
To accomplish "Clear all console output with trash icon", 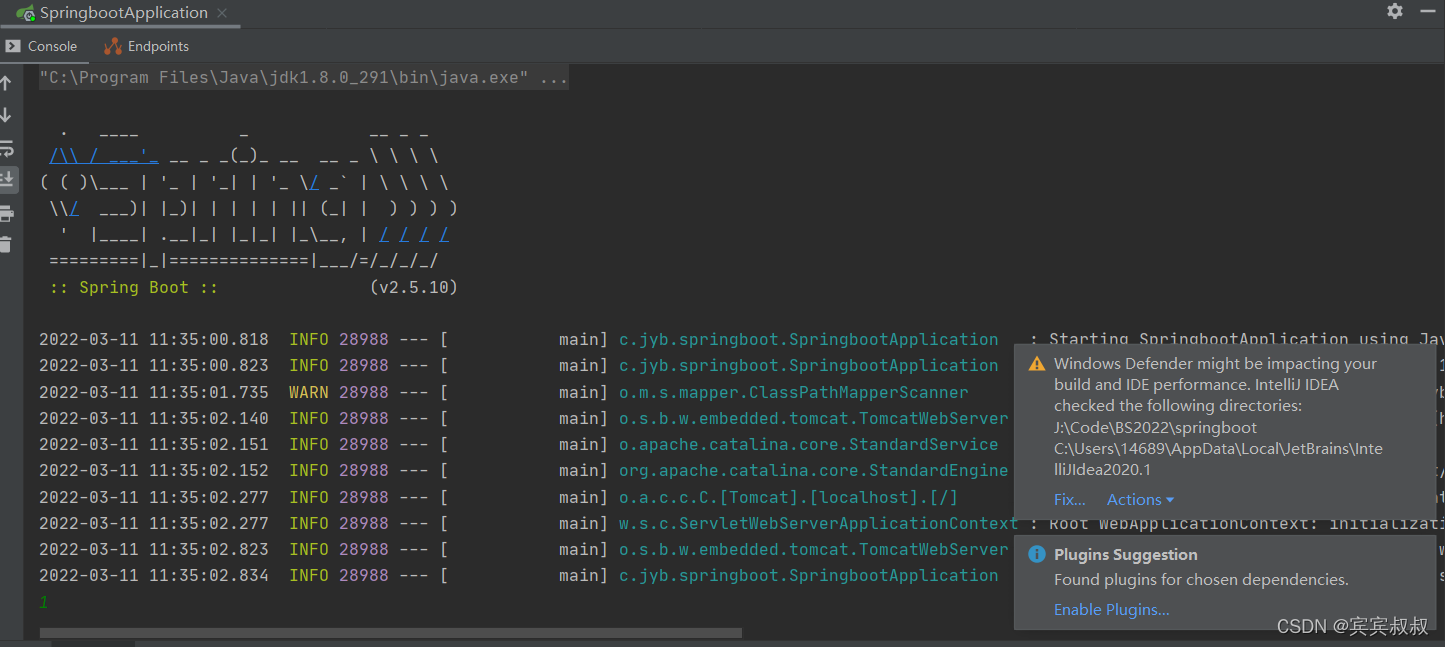I will 6,244.
